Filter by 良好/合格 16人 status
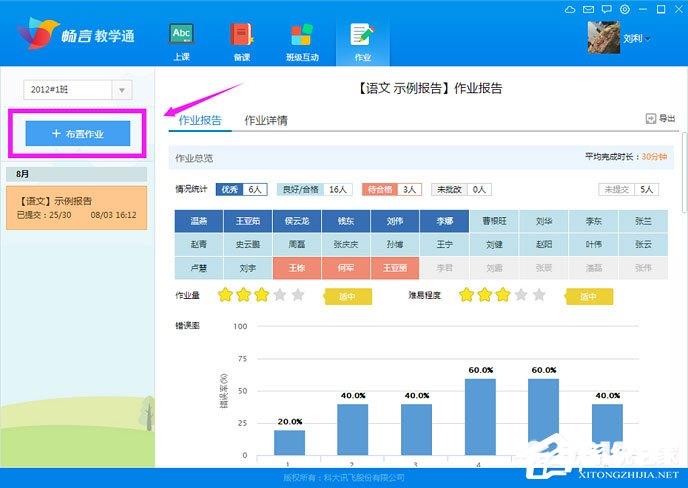The height and width of the screenshot is (488, 688). tap(314, 189)
